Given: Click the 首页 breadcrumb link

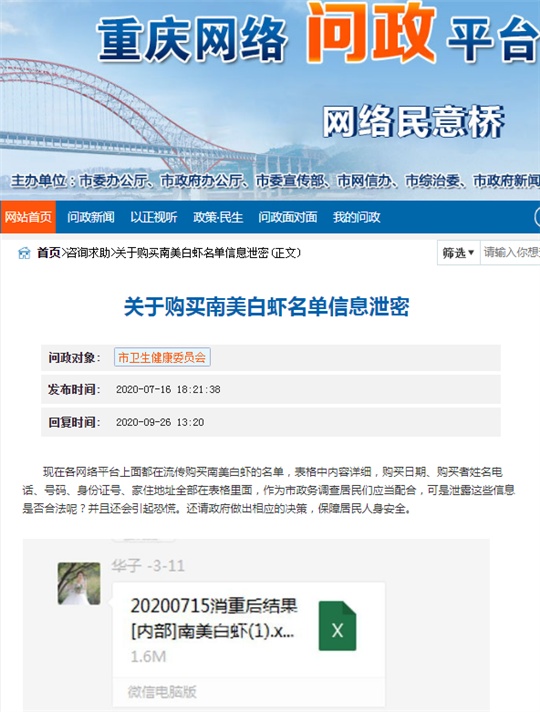Looking at the screenshot, I should click(49, 253).
